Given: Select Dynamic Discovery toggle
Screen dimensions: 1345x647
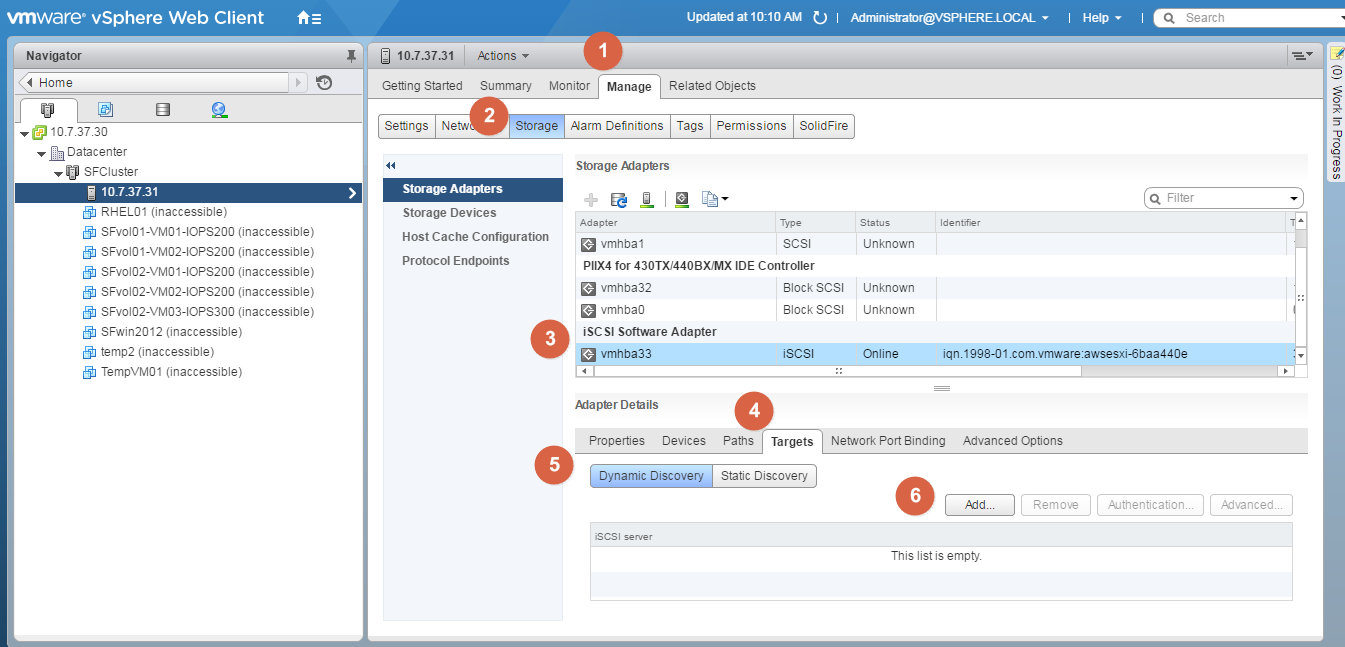Looking at the screenshot, I should click(x=651, y=476).
